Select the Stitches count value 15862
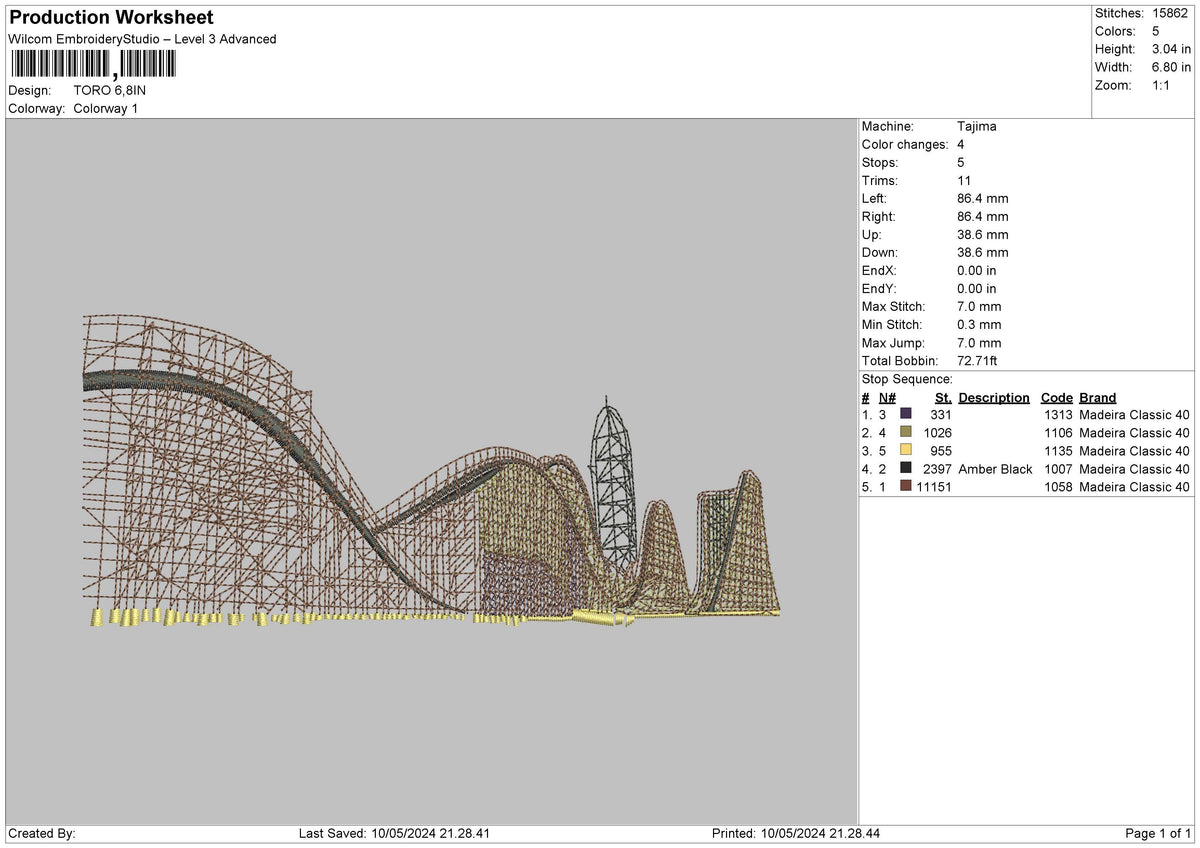The image size is (1200, 848). 1169,13
